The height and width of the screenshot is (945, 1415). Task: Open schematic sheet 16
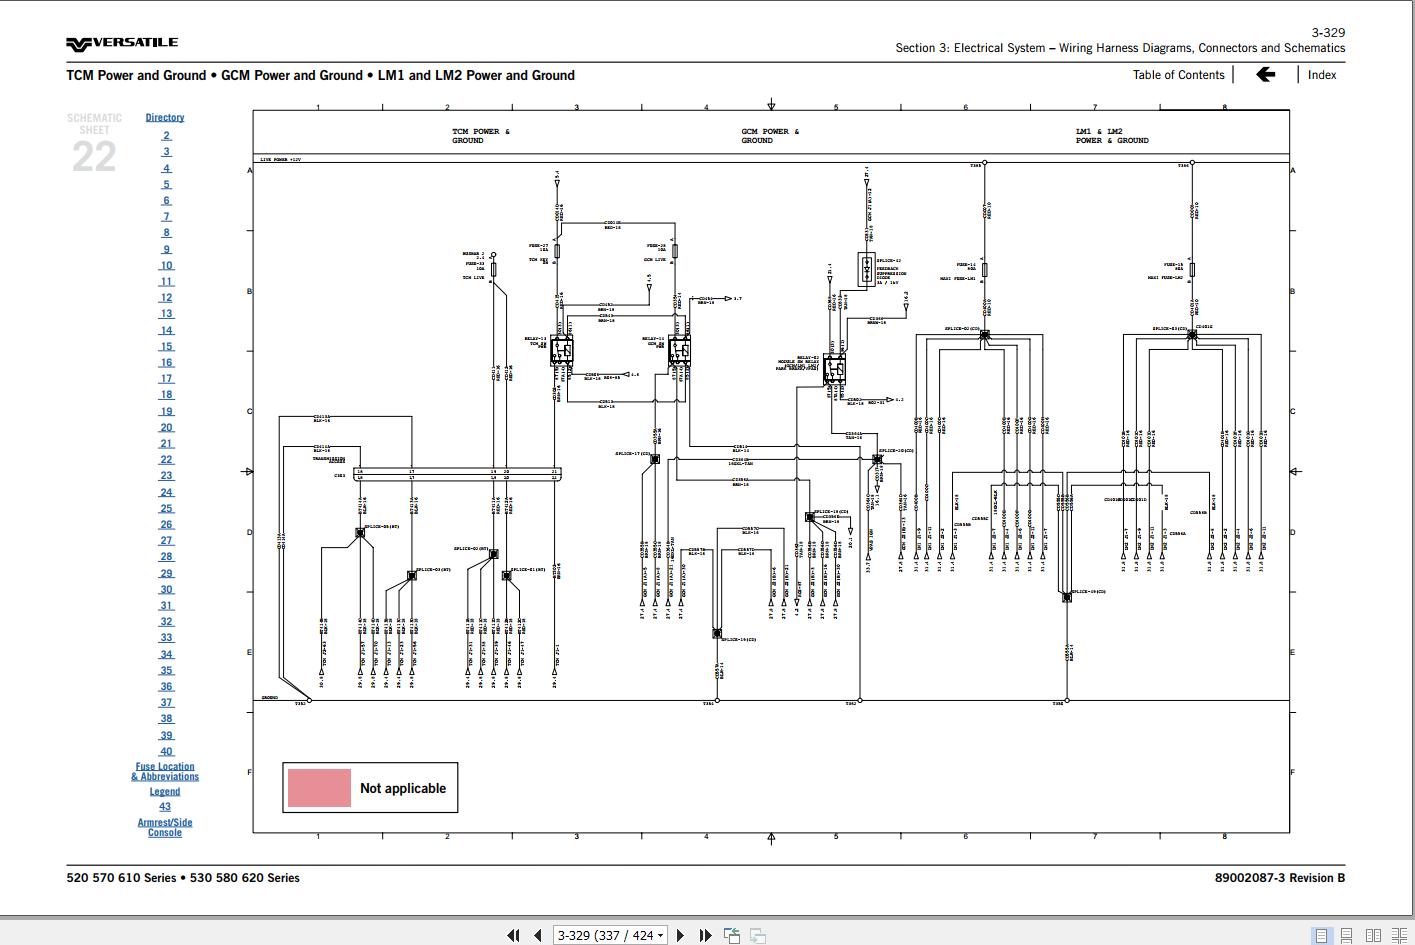(166, 362)
